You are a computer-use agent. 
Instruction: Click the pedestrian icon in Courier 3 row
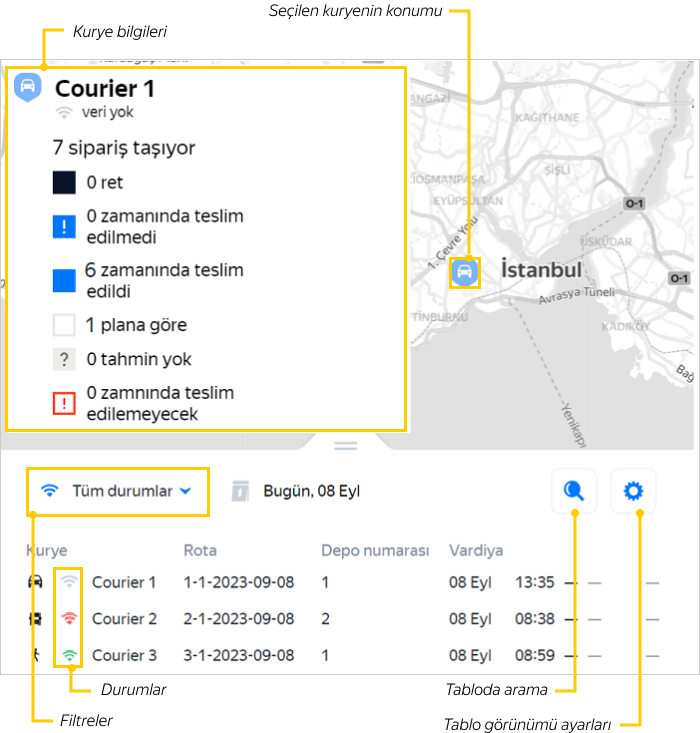coord(36,656)
